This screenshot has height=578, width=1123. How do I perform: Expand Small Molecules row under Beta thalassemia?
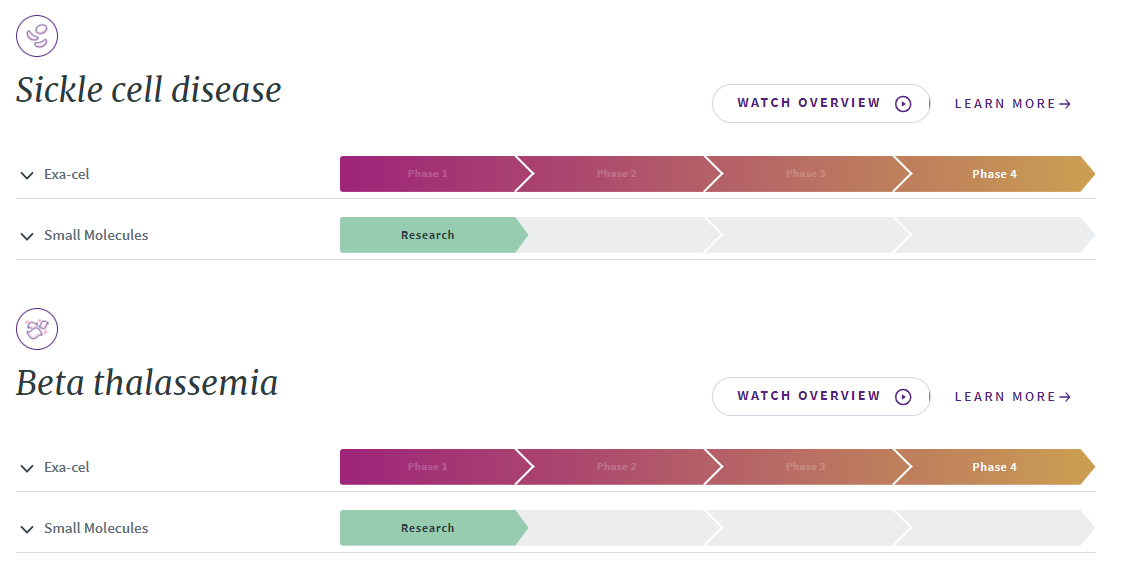pyautogui.click(x=556, y=528)
